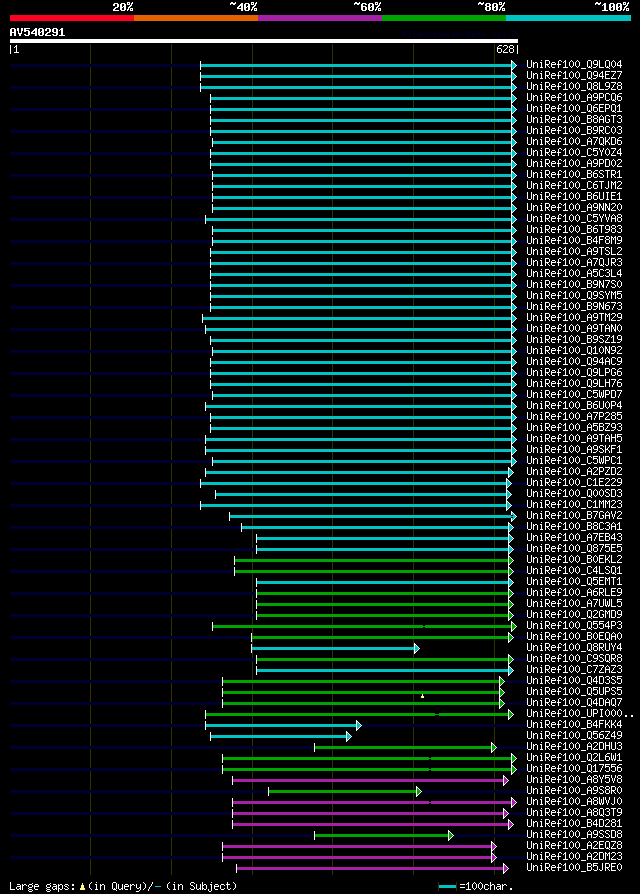
Task: Click the 628 end position label
Action: [x=505, y=50]
